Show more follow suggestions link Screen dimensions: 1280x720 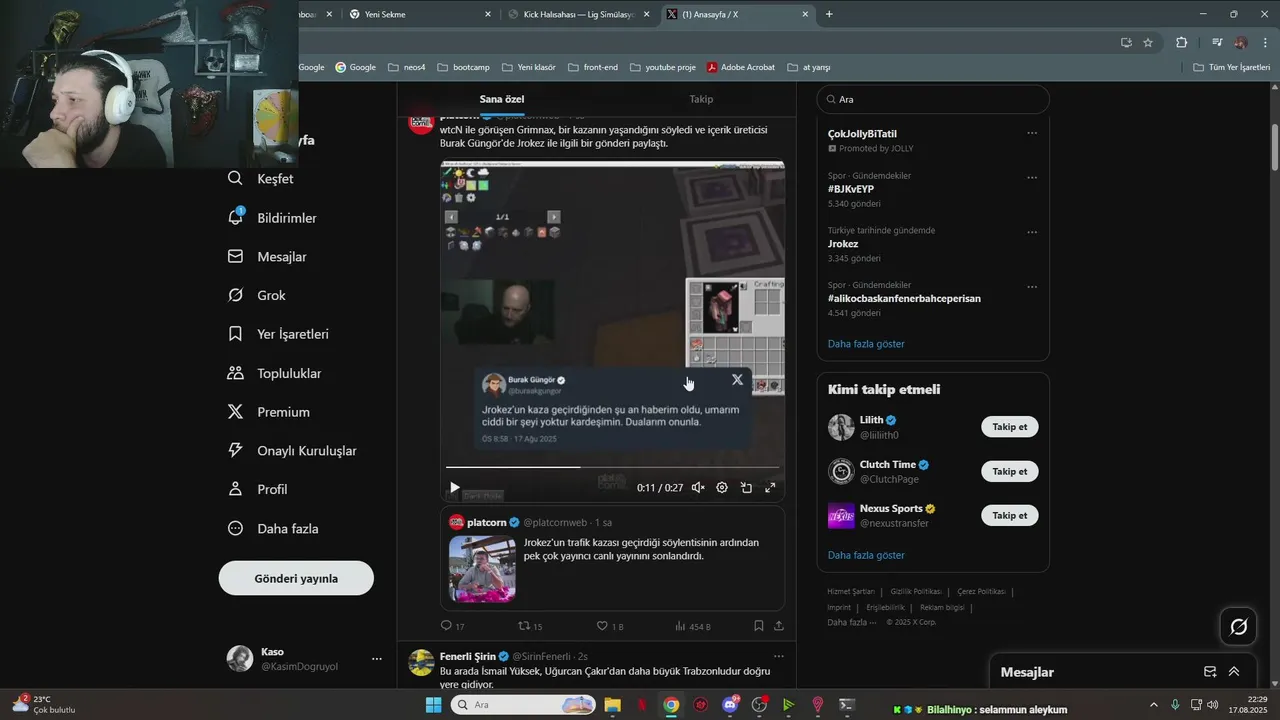pos(866,555)
